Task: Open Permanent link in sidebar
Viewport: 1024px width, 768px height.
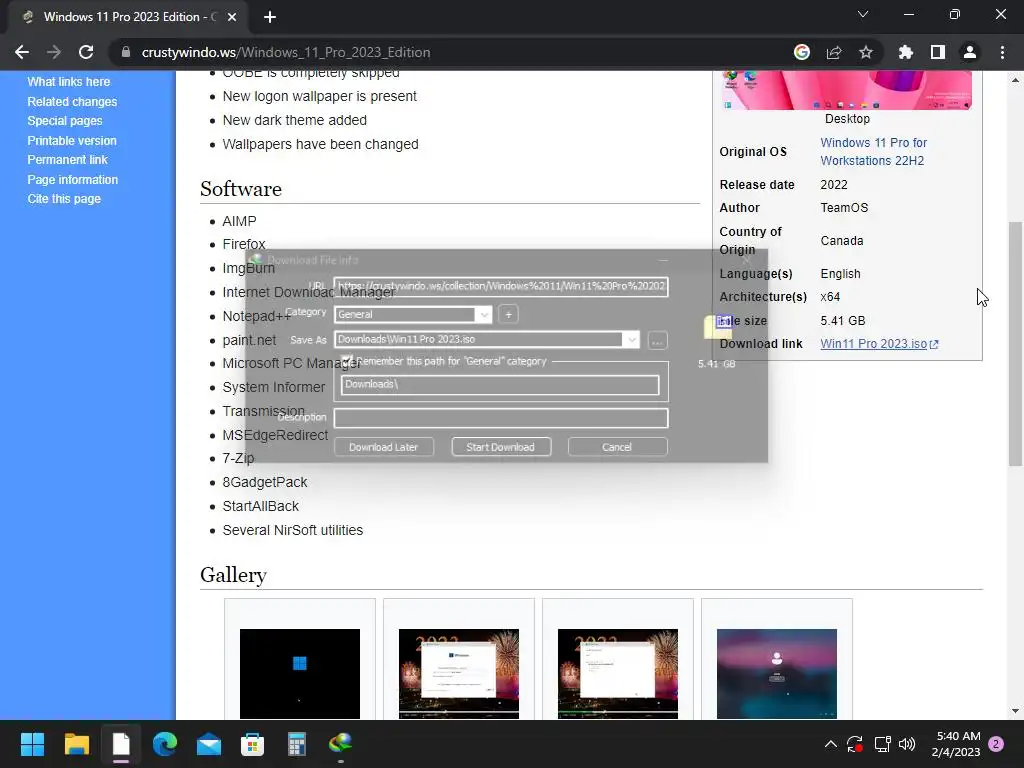Action: pyautogui.click(x=67, y=159)
